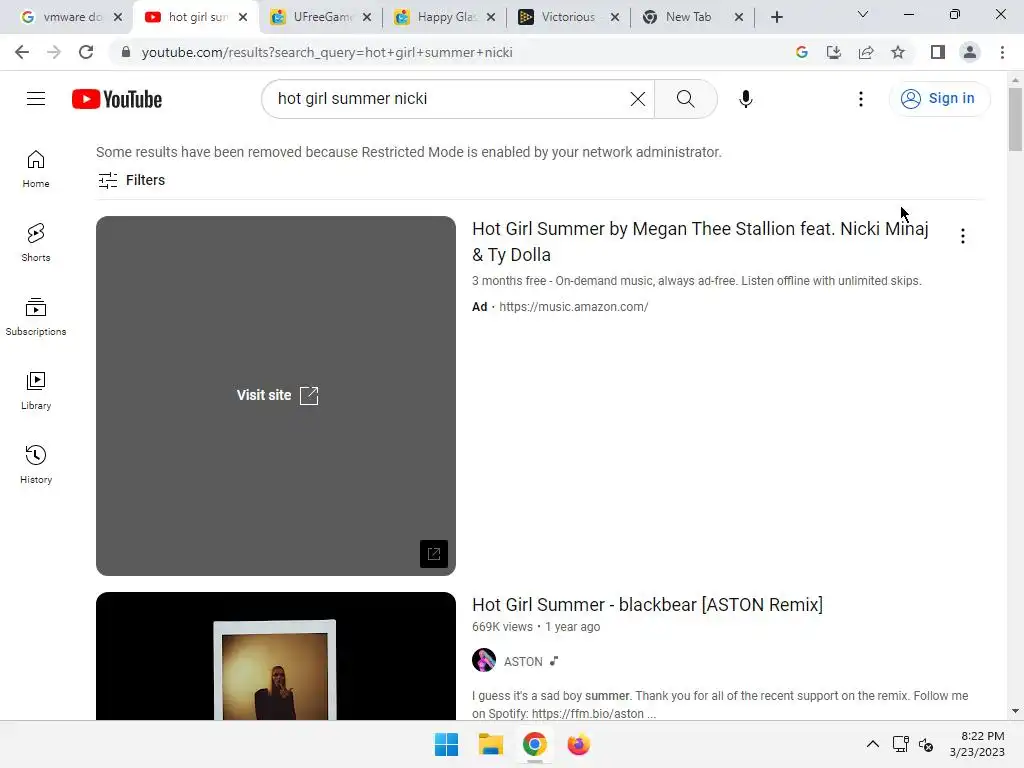Share this page using the share icon
Viewport: 1024px width, 768px height.
pos(866,52)
